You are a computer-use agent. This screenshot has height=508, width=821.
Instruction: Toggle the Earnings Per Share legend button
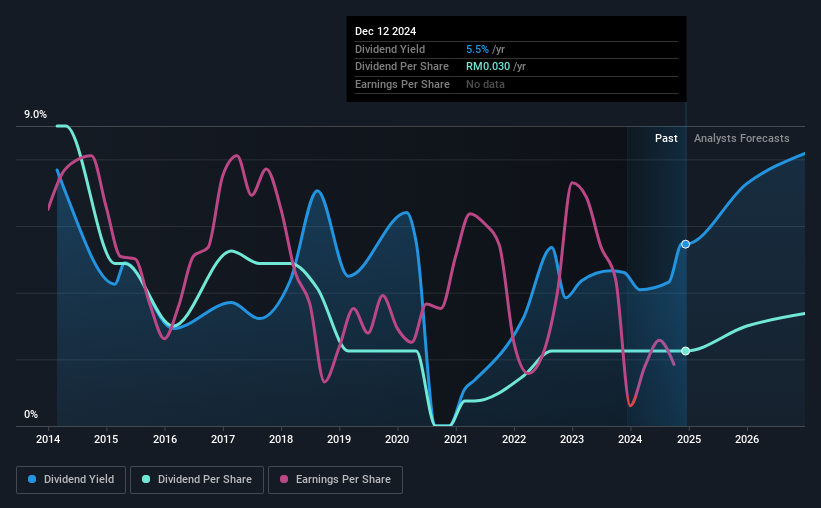coord(335,480)
